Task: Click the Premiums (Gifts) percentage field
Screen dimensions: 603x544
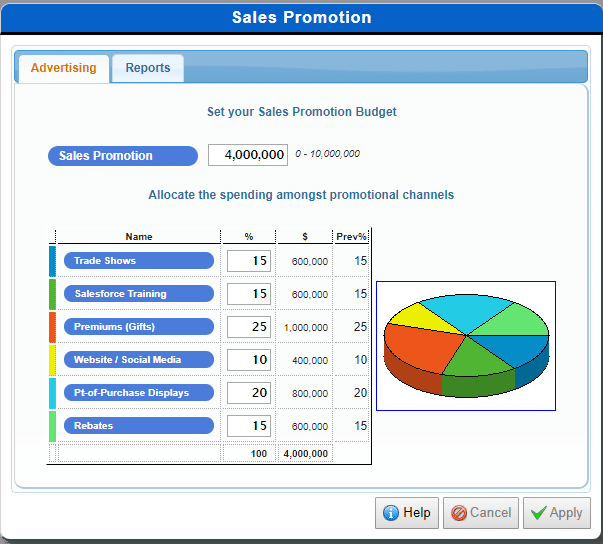Action: click(249, 327)
